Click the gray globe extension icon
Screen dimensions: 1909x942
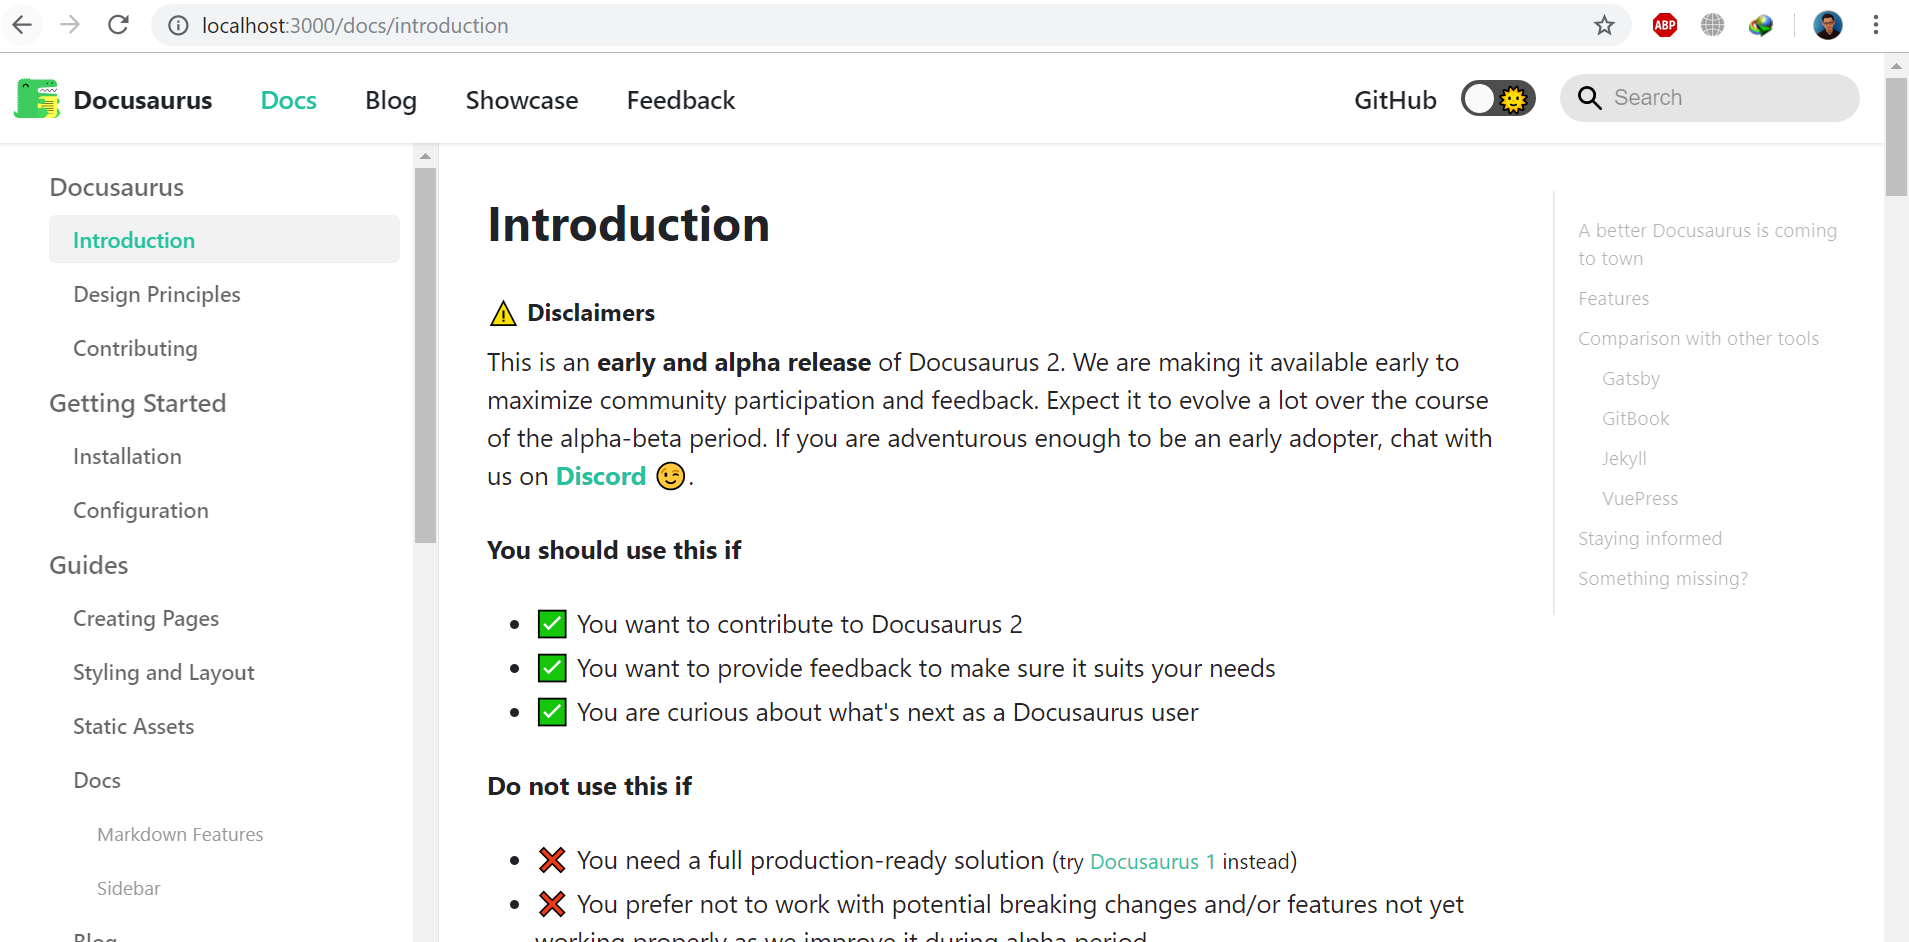coord(1713,25)
